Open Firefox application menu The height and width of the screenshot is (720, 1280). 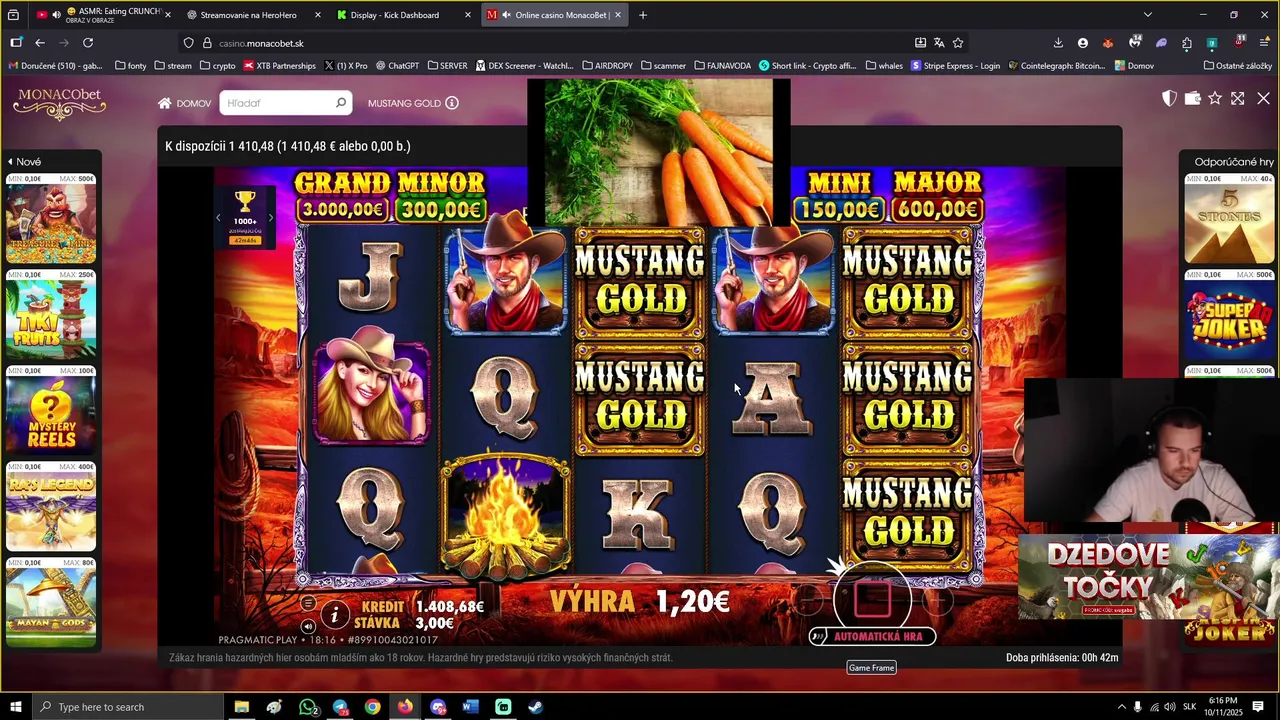pos(1265,43)
